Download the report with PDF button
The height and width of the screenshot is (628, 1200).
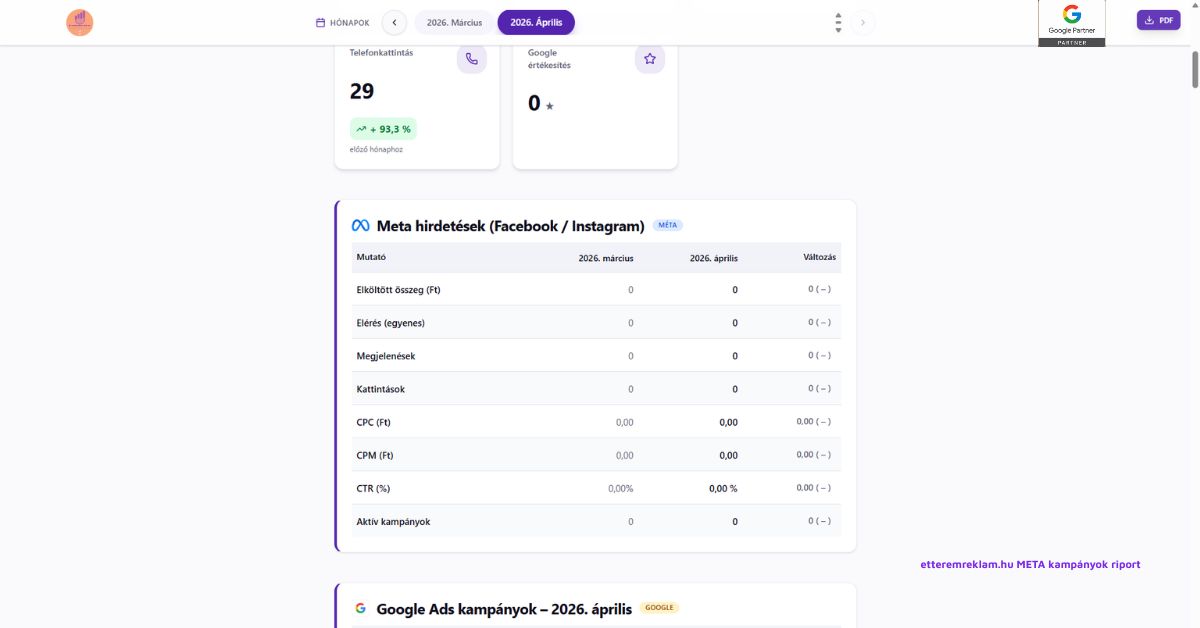[1159, 20]
